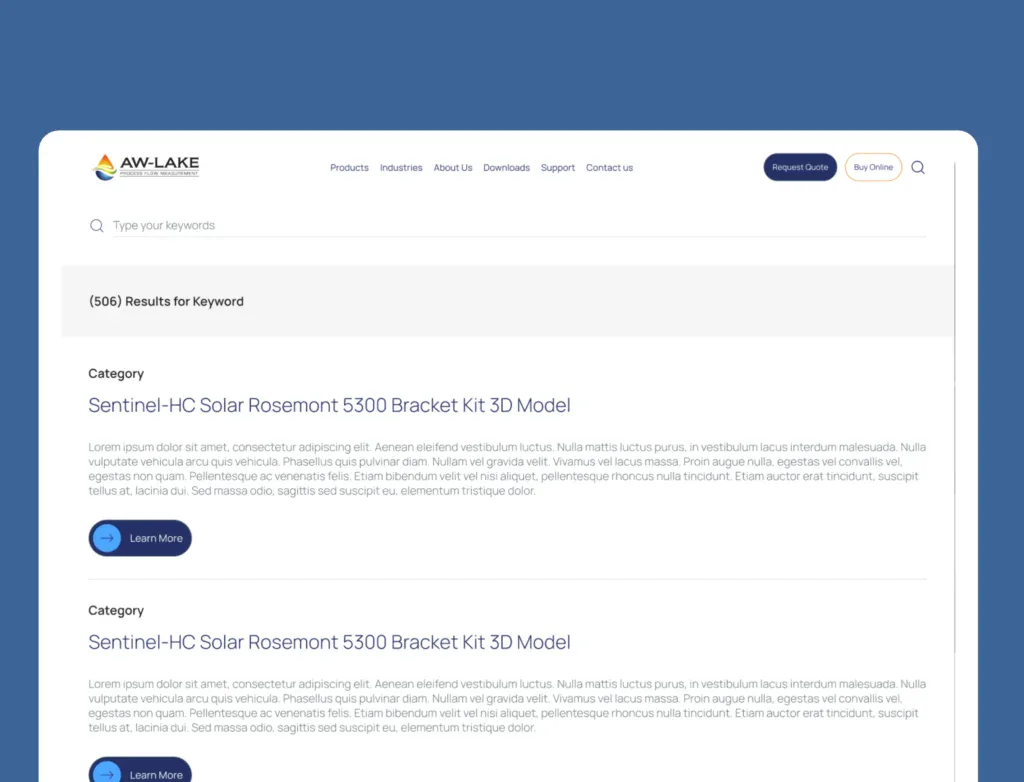
Task: Click the Contact us link
Action: pos(609,168)
